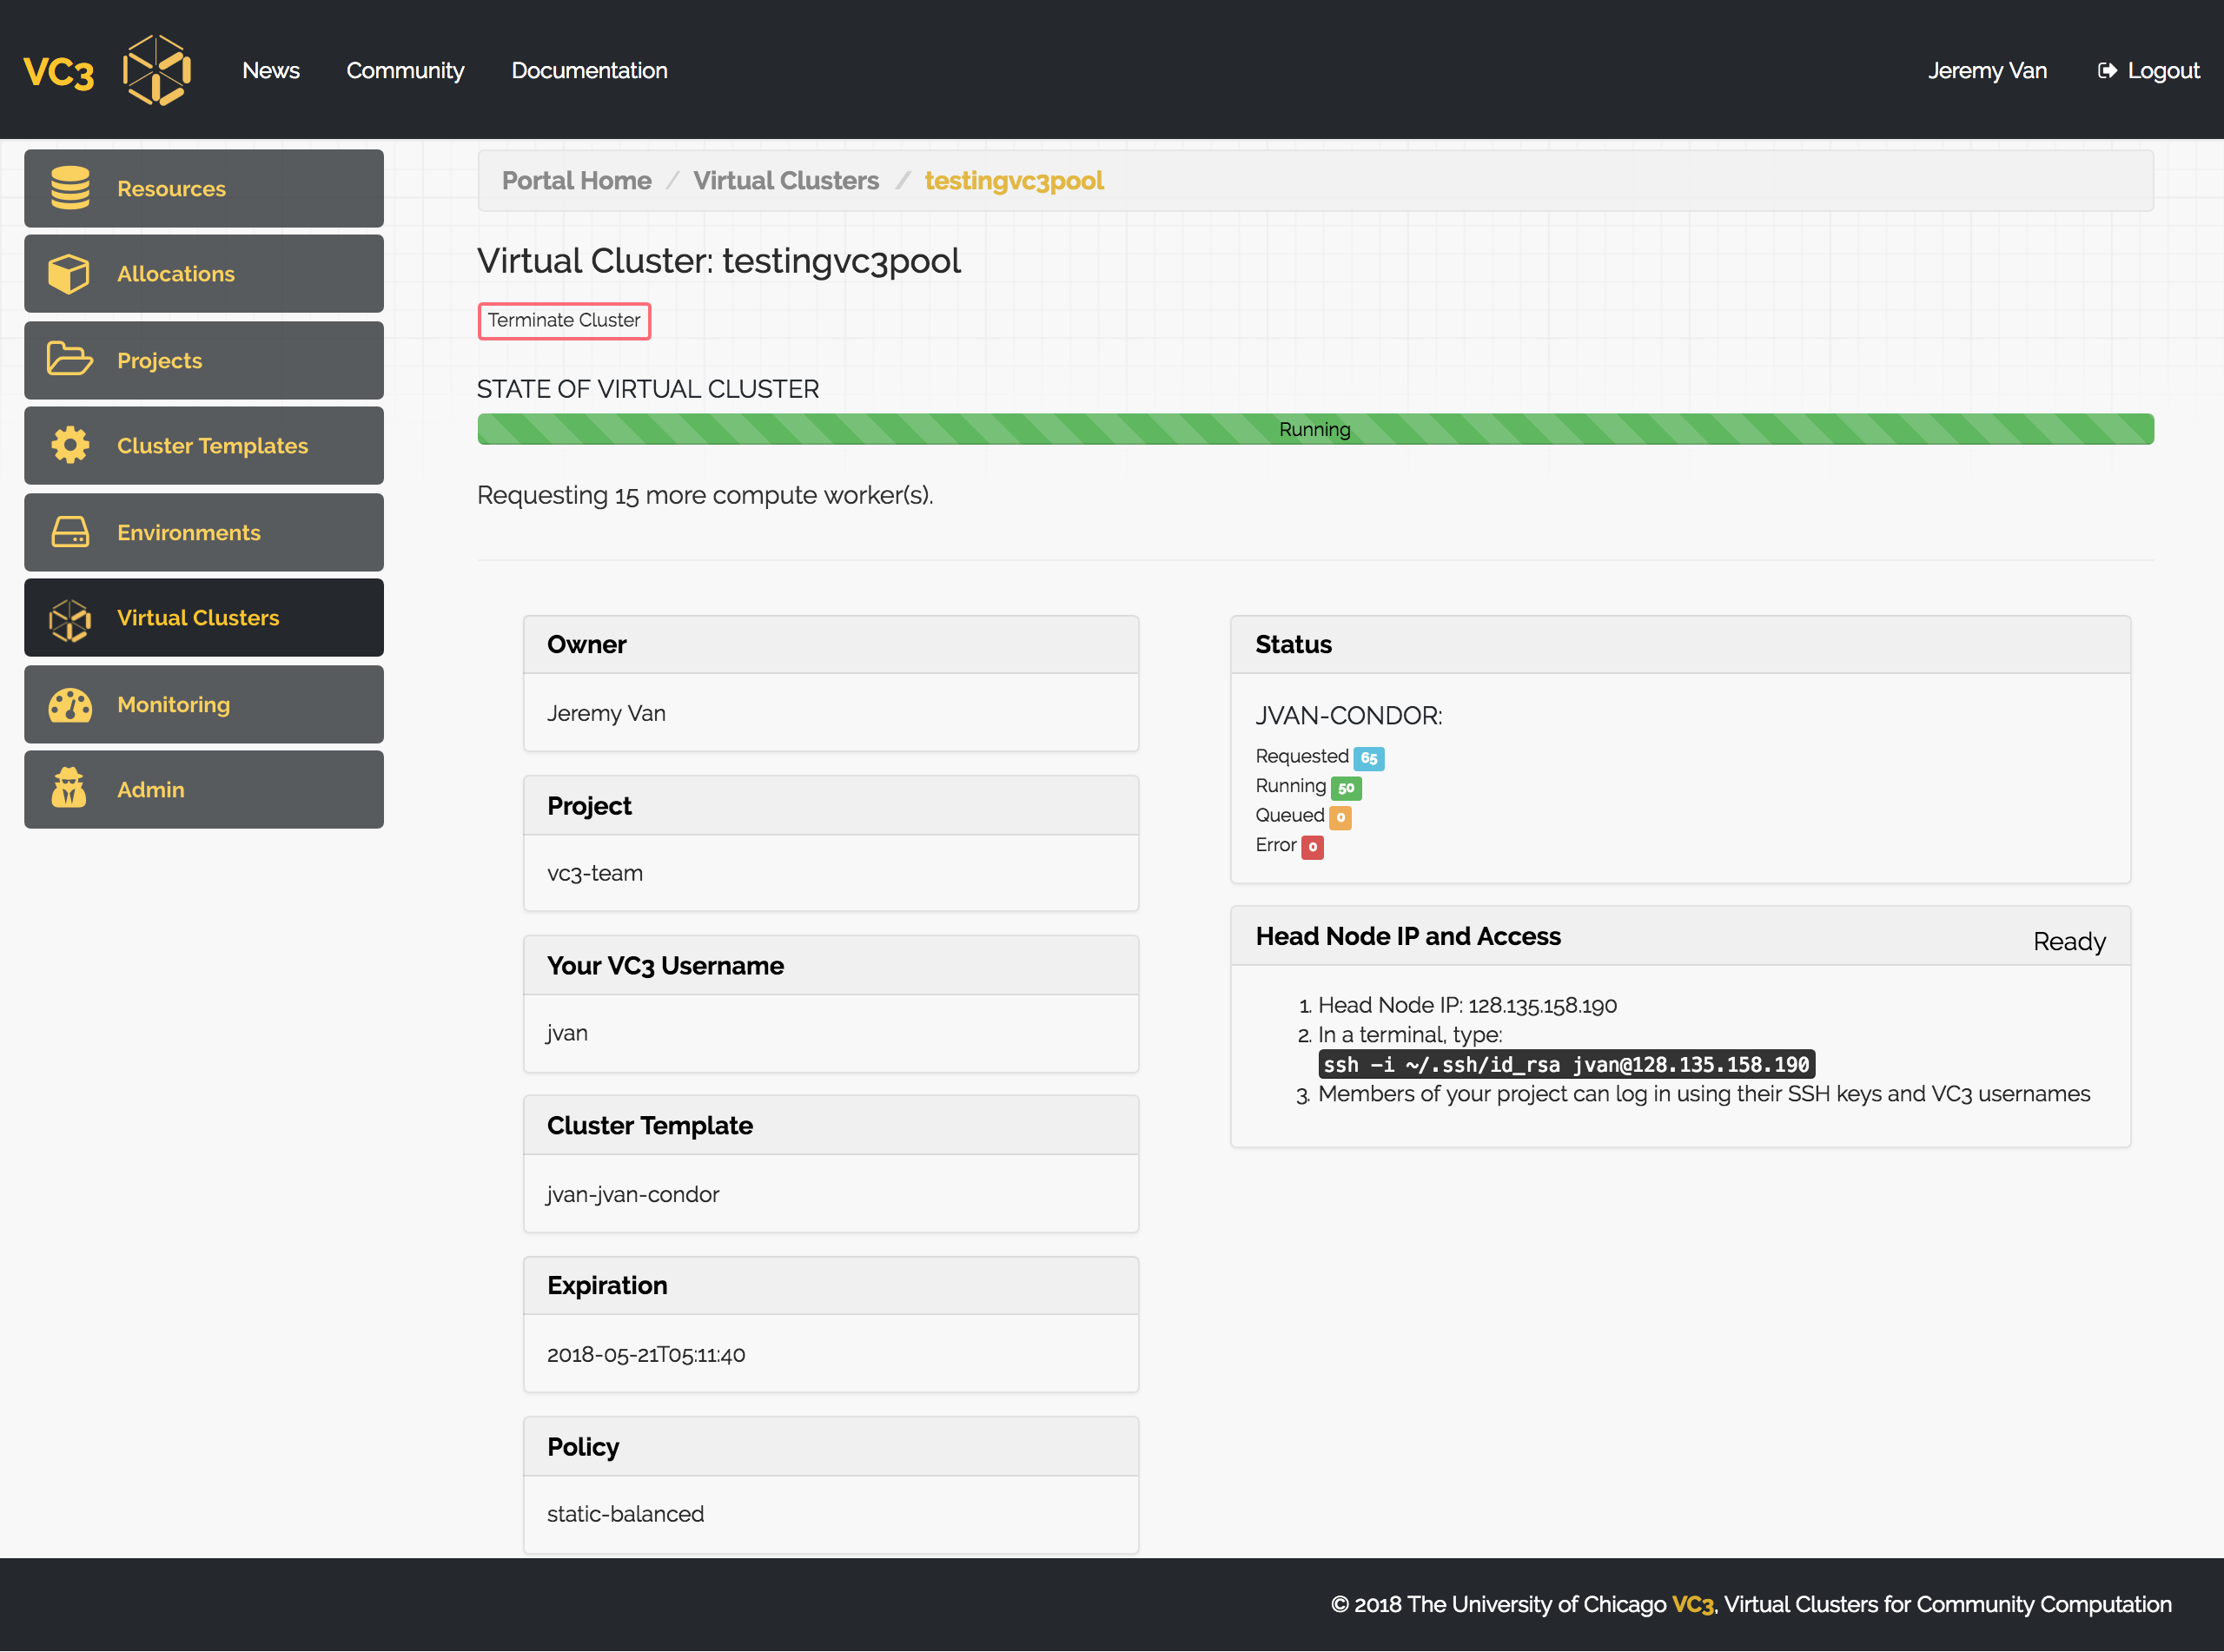Image resolution: width=2224 pixels, height=1652 pixels.
Task: Click the policy value static-balanced
Action: point(625,1514)
